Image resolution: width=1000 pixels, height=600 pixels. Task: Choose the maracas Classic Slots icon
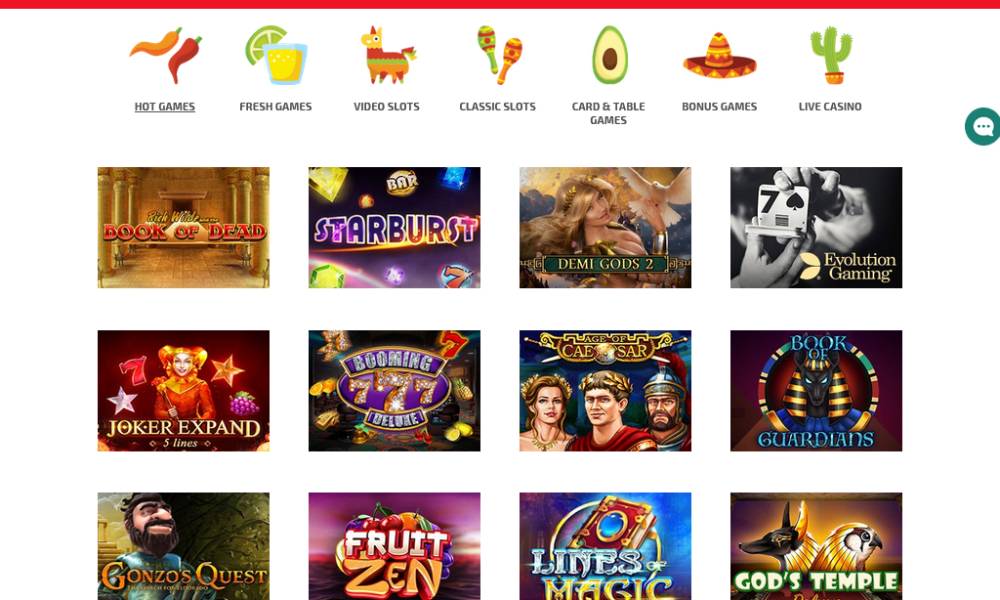coord(499,55)
